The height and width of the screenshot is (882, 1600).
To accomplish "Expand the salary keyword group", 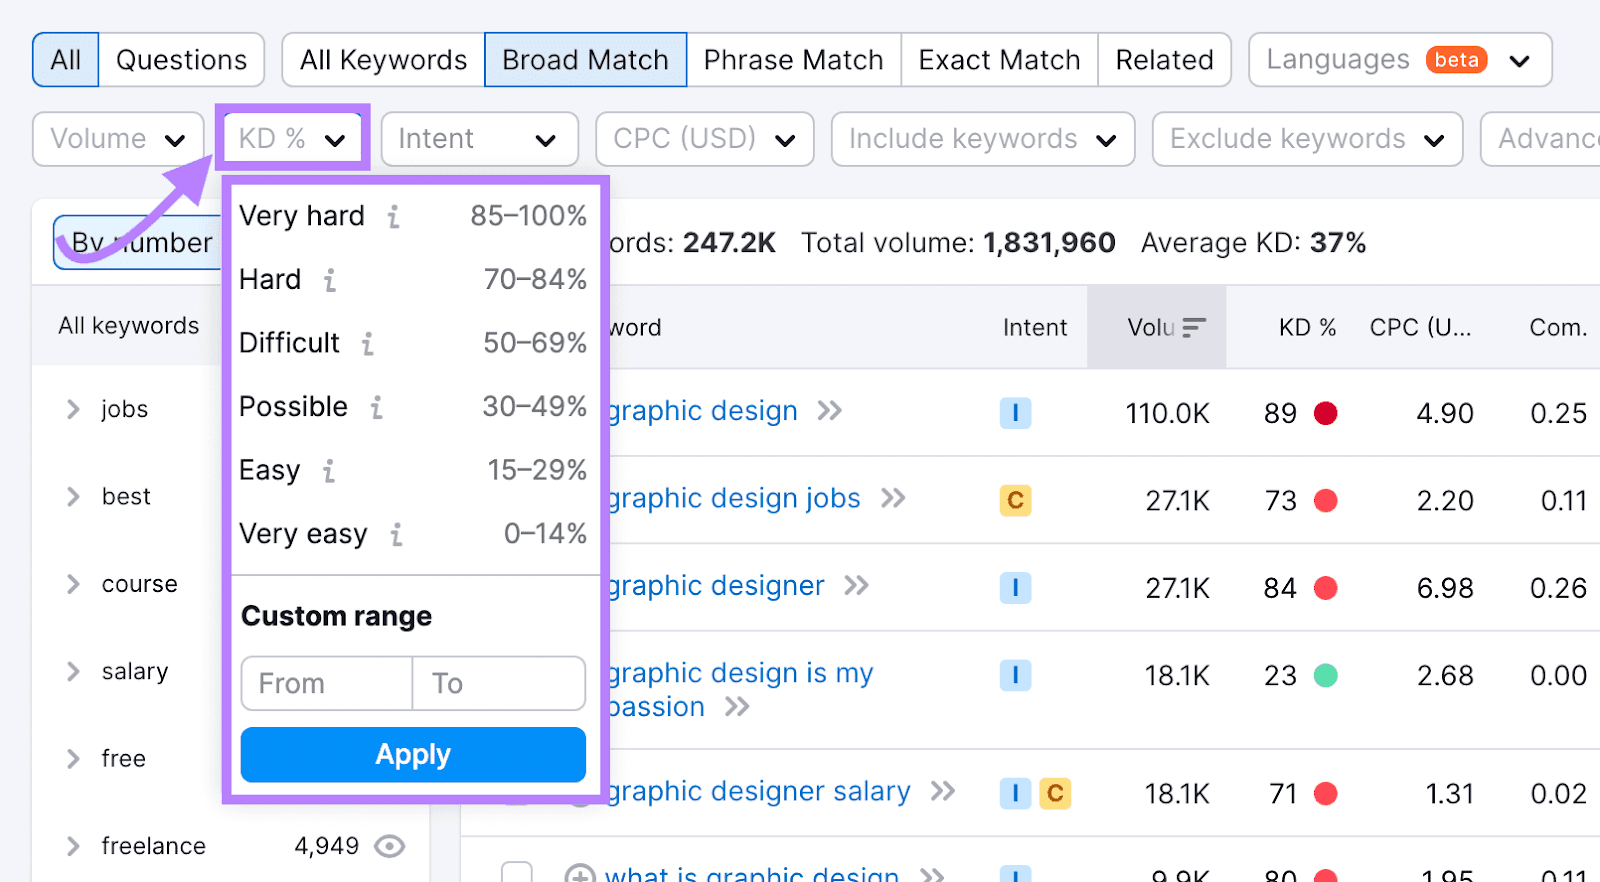I will (x=73, y=672).
